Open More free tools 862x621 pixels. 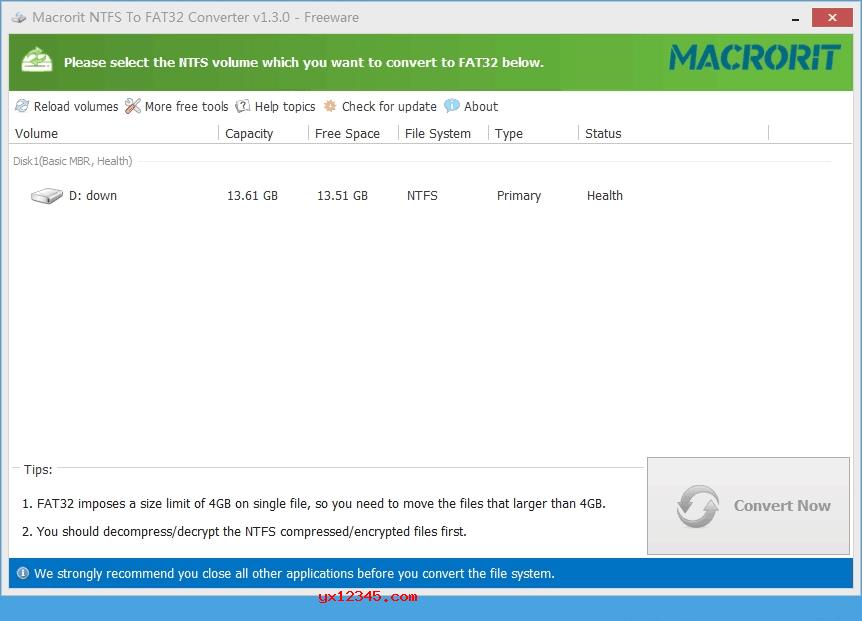(x=176, y=106)
